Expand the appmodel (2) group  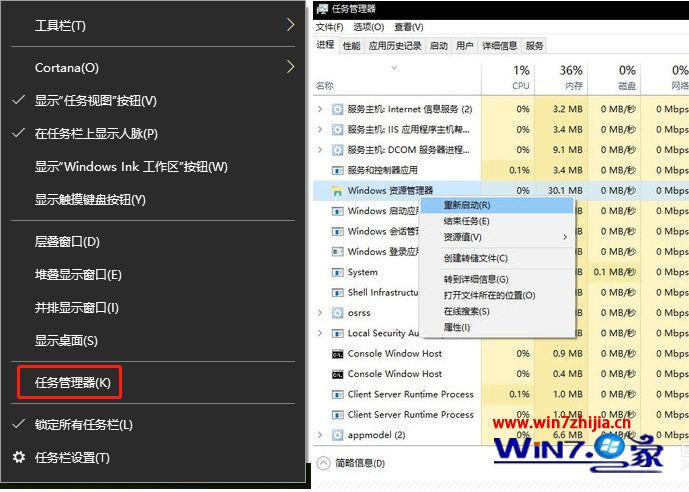pyautogui.click(x=320, y=435)
